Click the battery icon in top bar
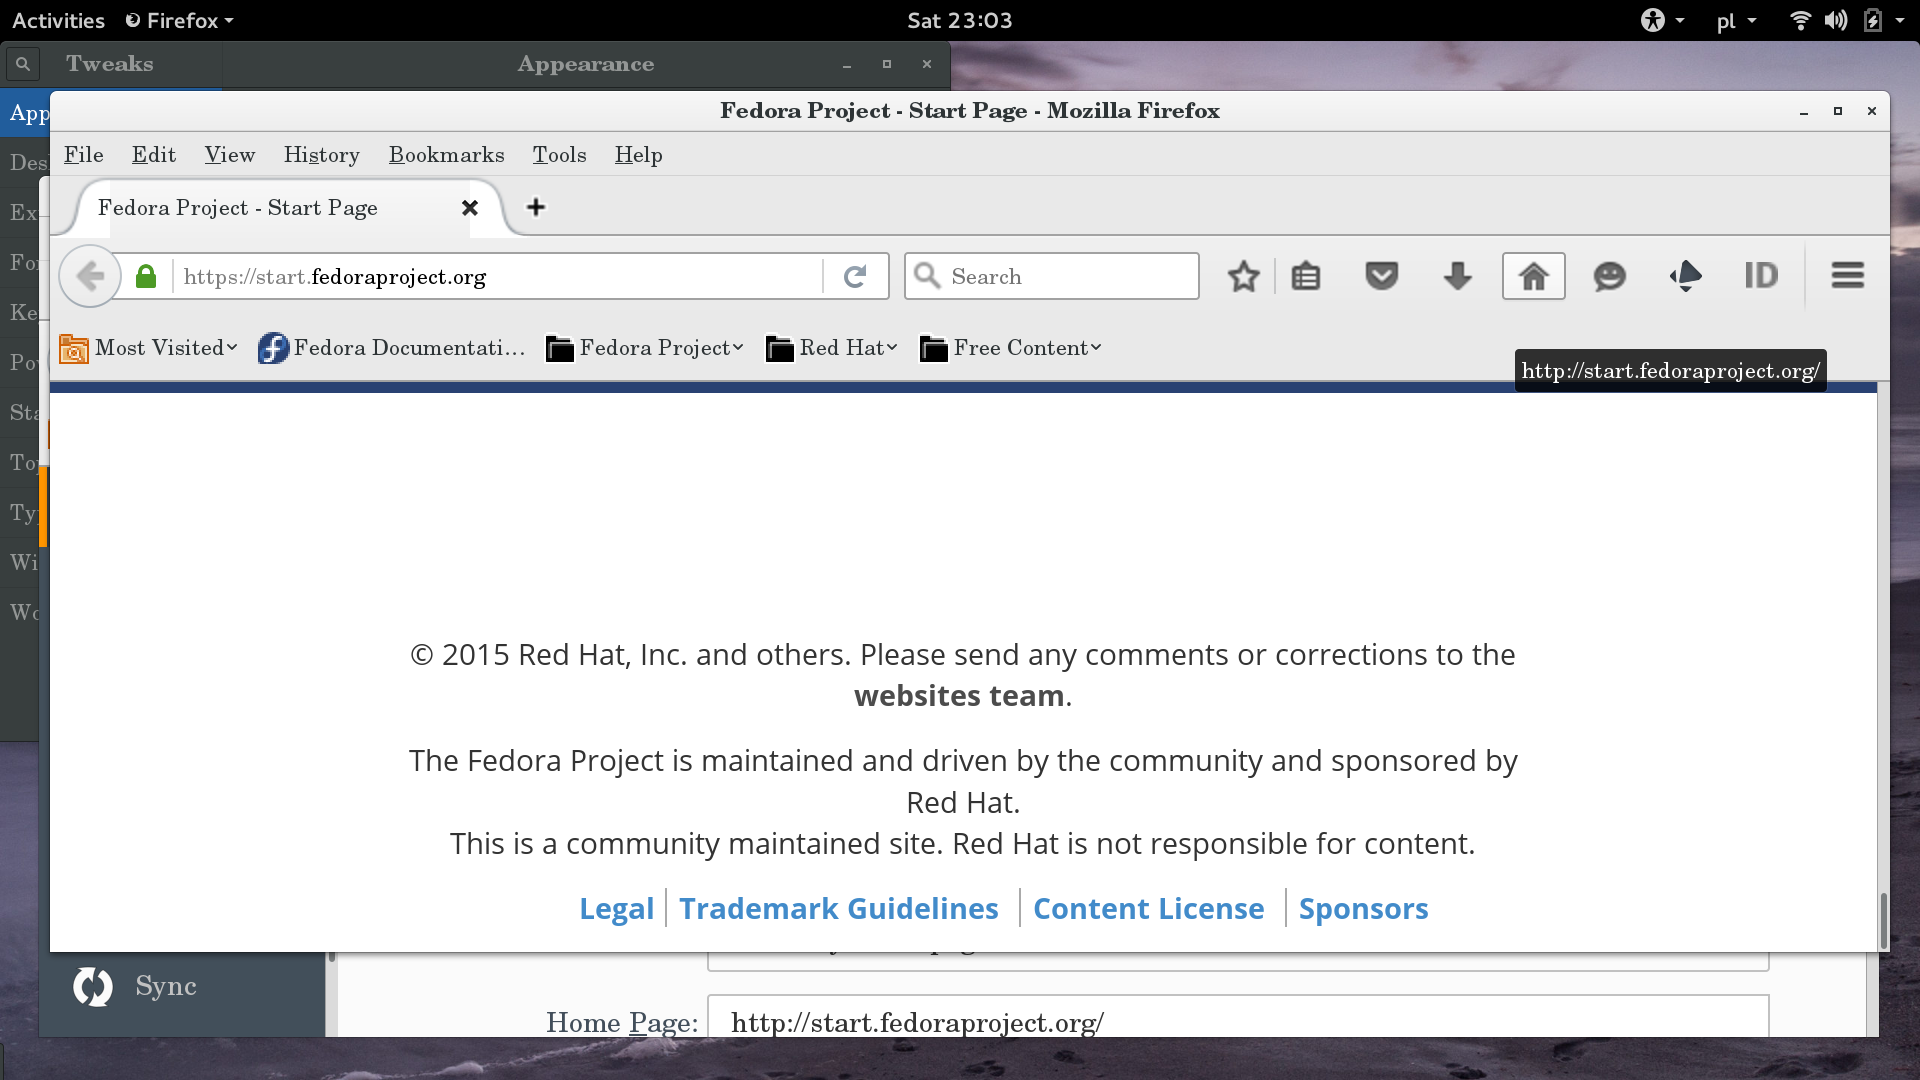 tap(1873, 20)
